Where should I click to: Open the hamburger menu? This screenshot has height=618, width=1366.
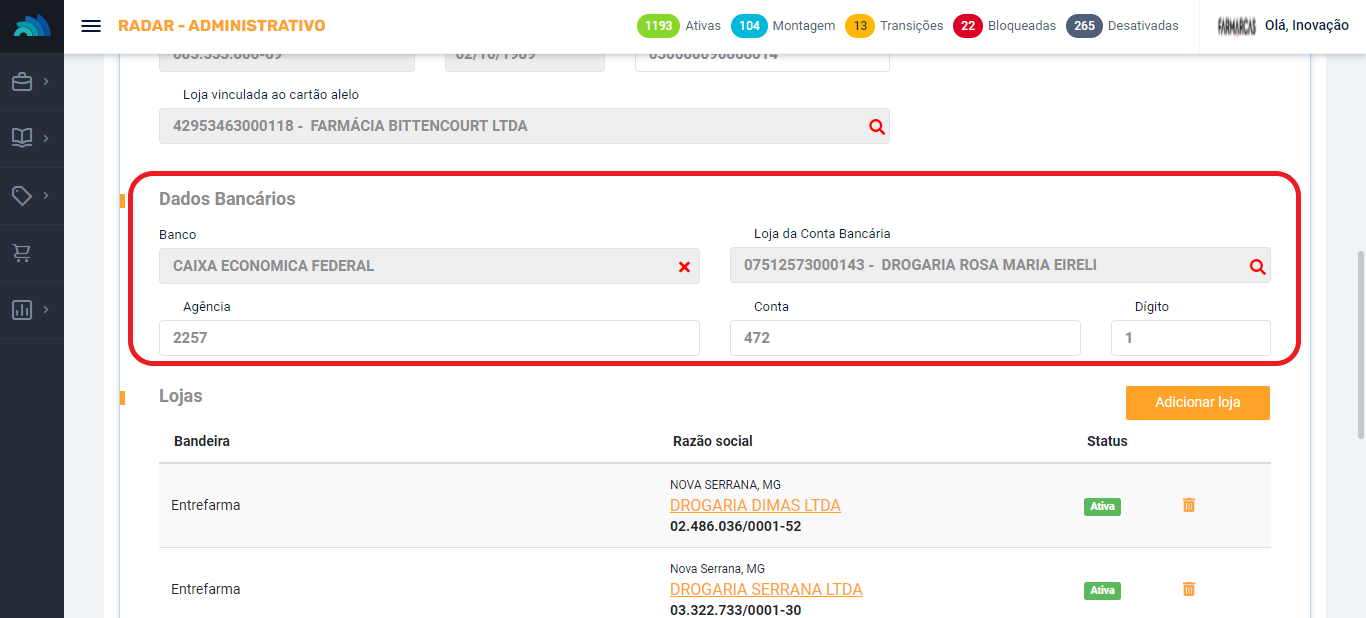pos(91,26)
